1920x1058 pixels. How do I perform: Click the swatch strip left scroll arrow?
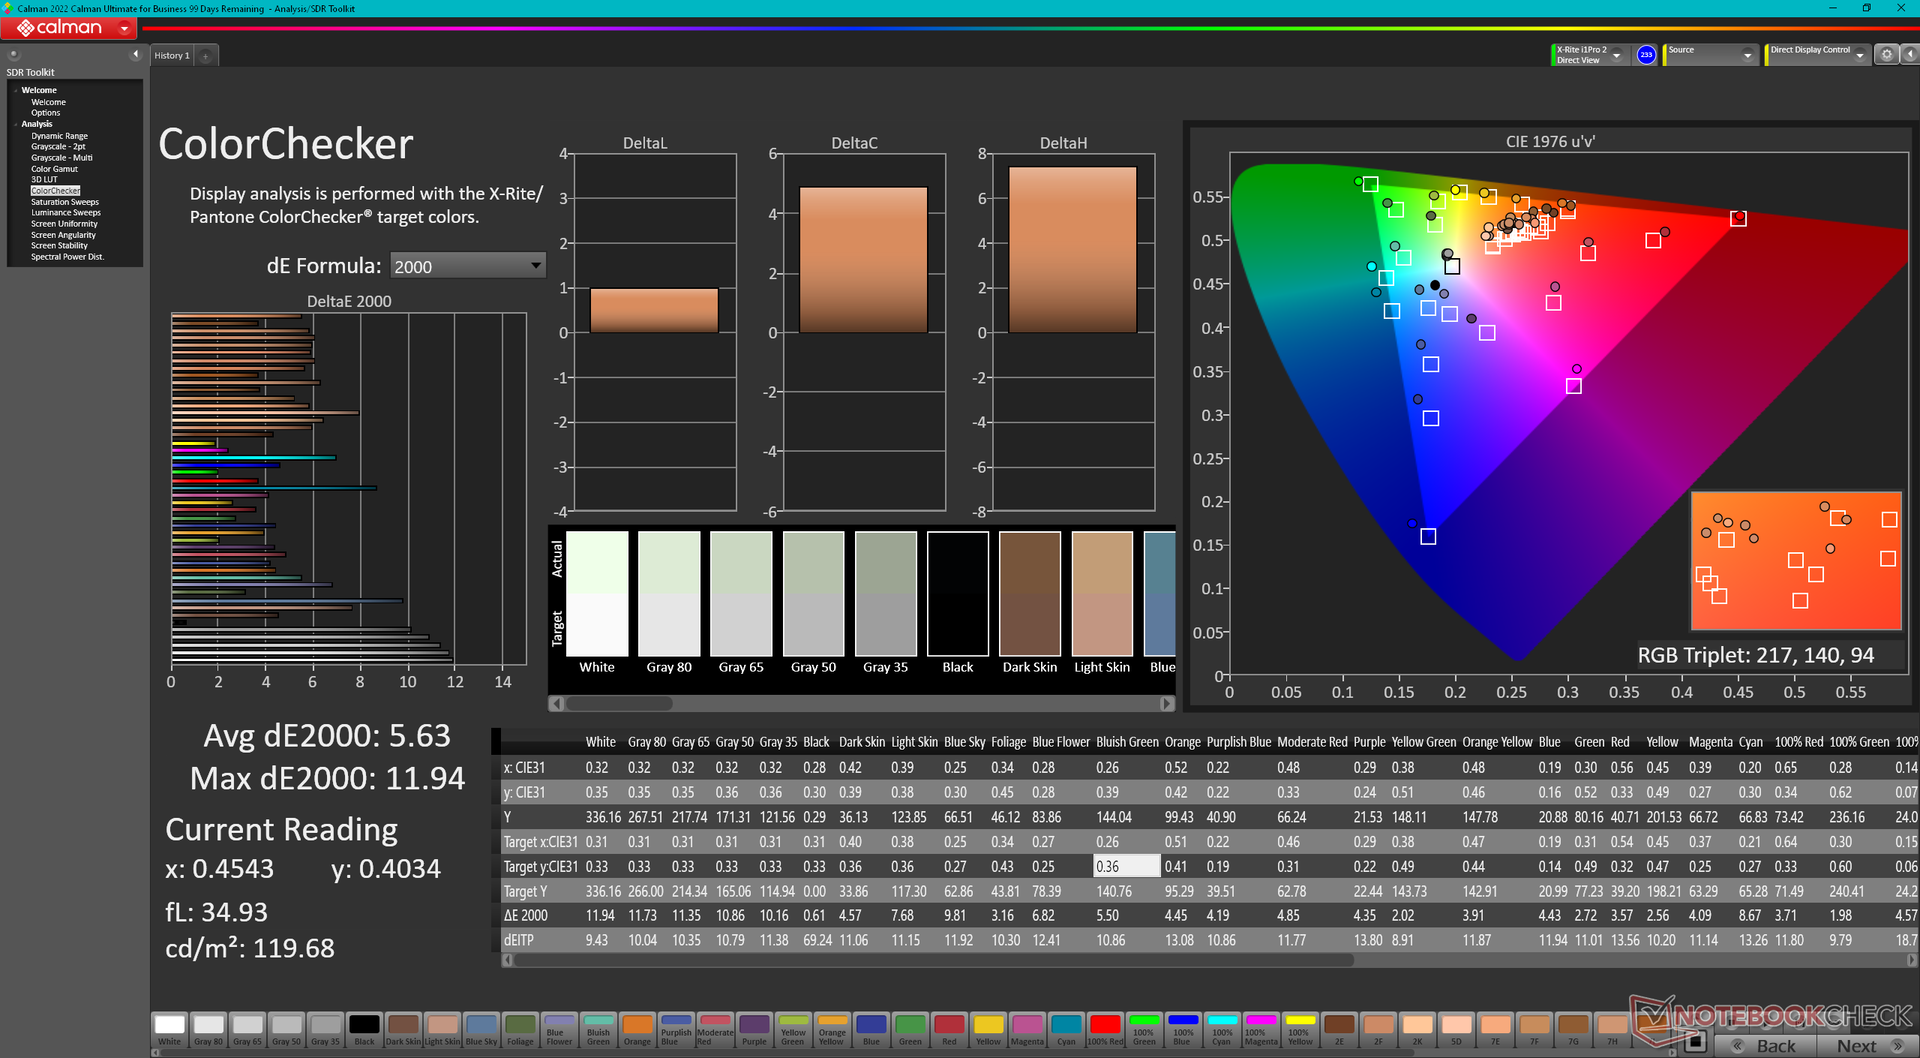point(556,704)
